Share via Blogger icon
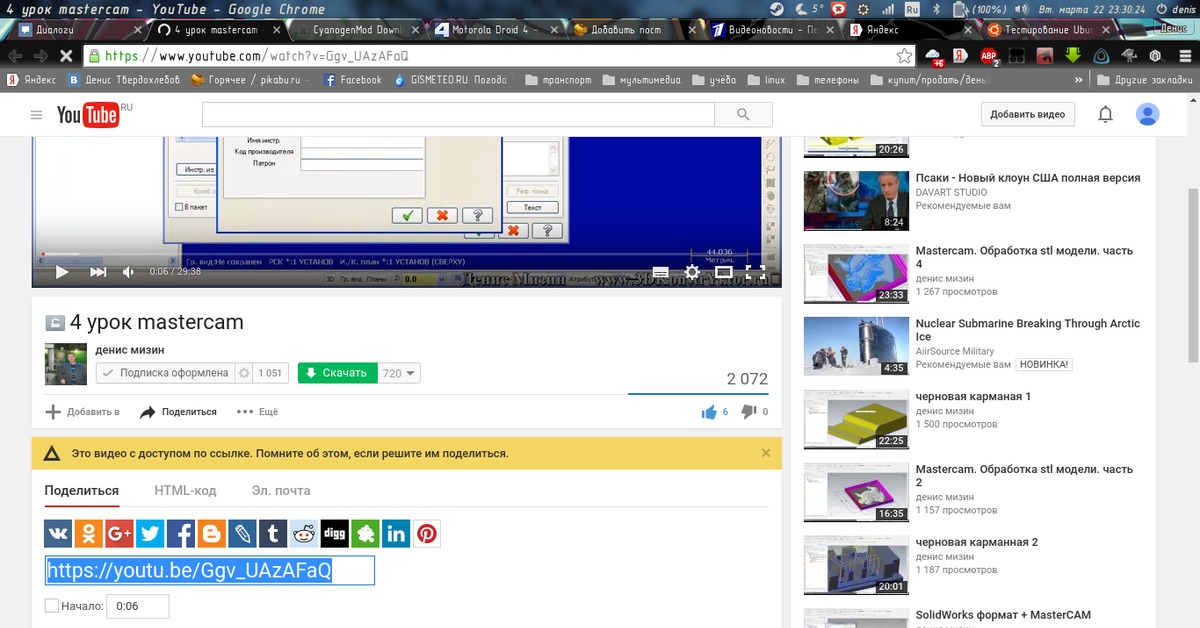Image resolution: width=1200 pixels, height=628 pixels. coord(212,534)
